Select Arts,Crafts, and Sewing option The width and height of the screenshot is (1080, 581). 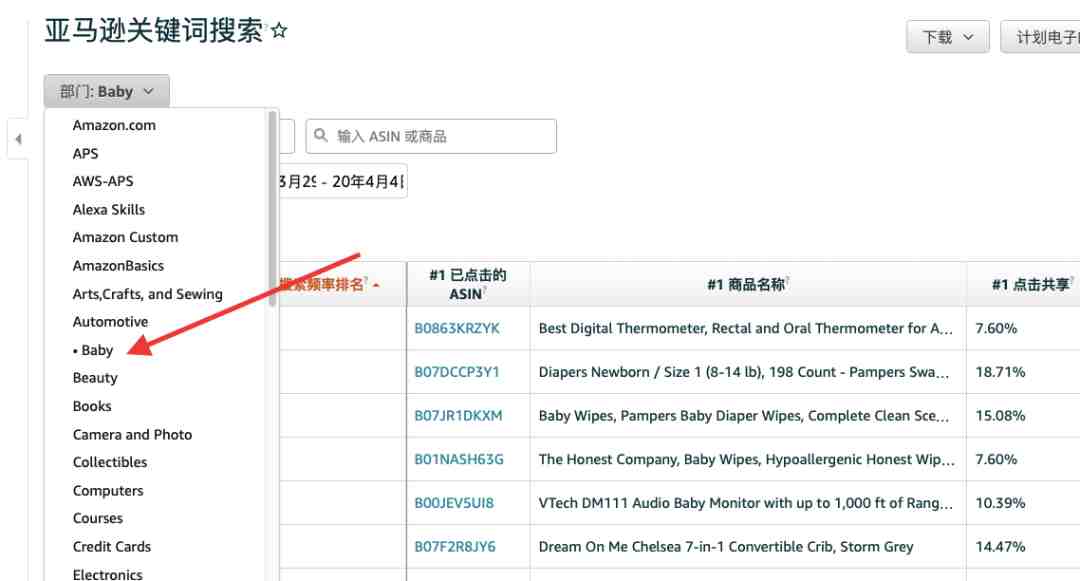coord(147,294)
